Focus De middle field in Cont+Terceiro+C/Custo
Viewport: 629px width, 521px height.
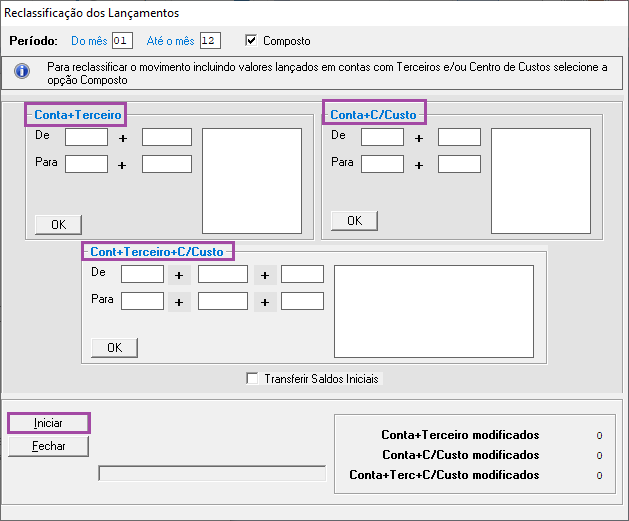click(223, 274)
